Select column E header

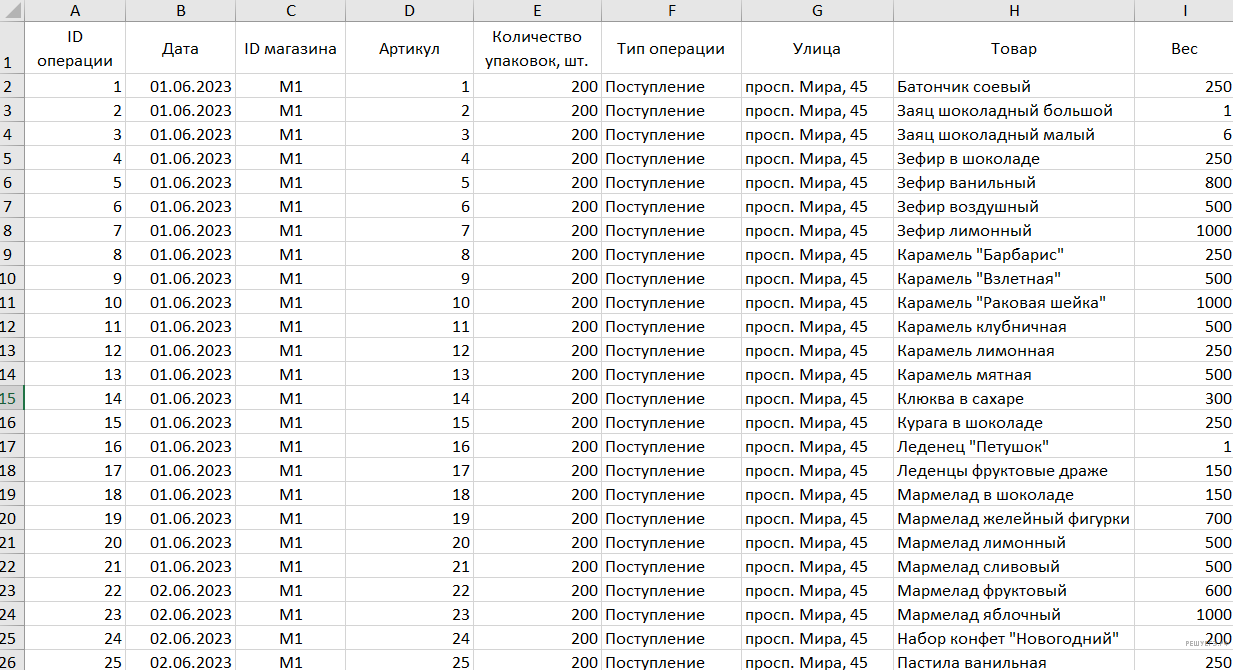pos(537,10)
